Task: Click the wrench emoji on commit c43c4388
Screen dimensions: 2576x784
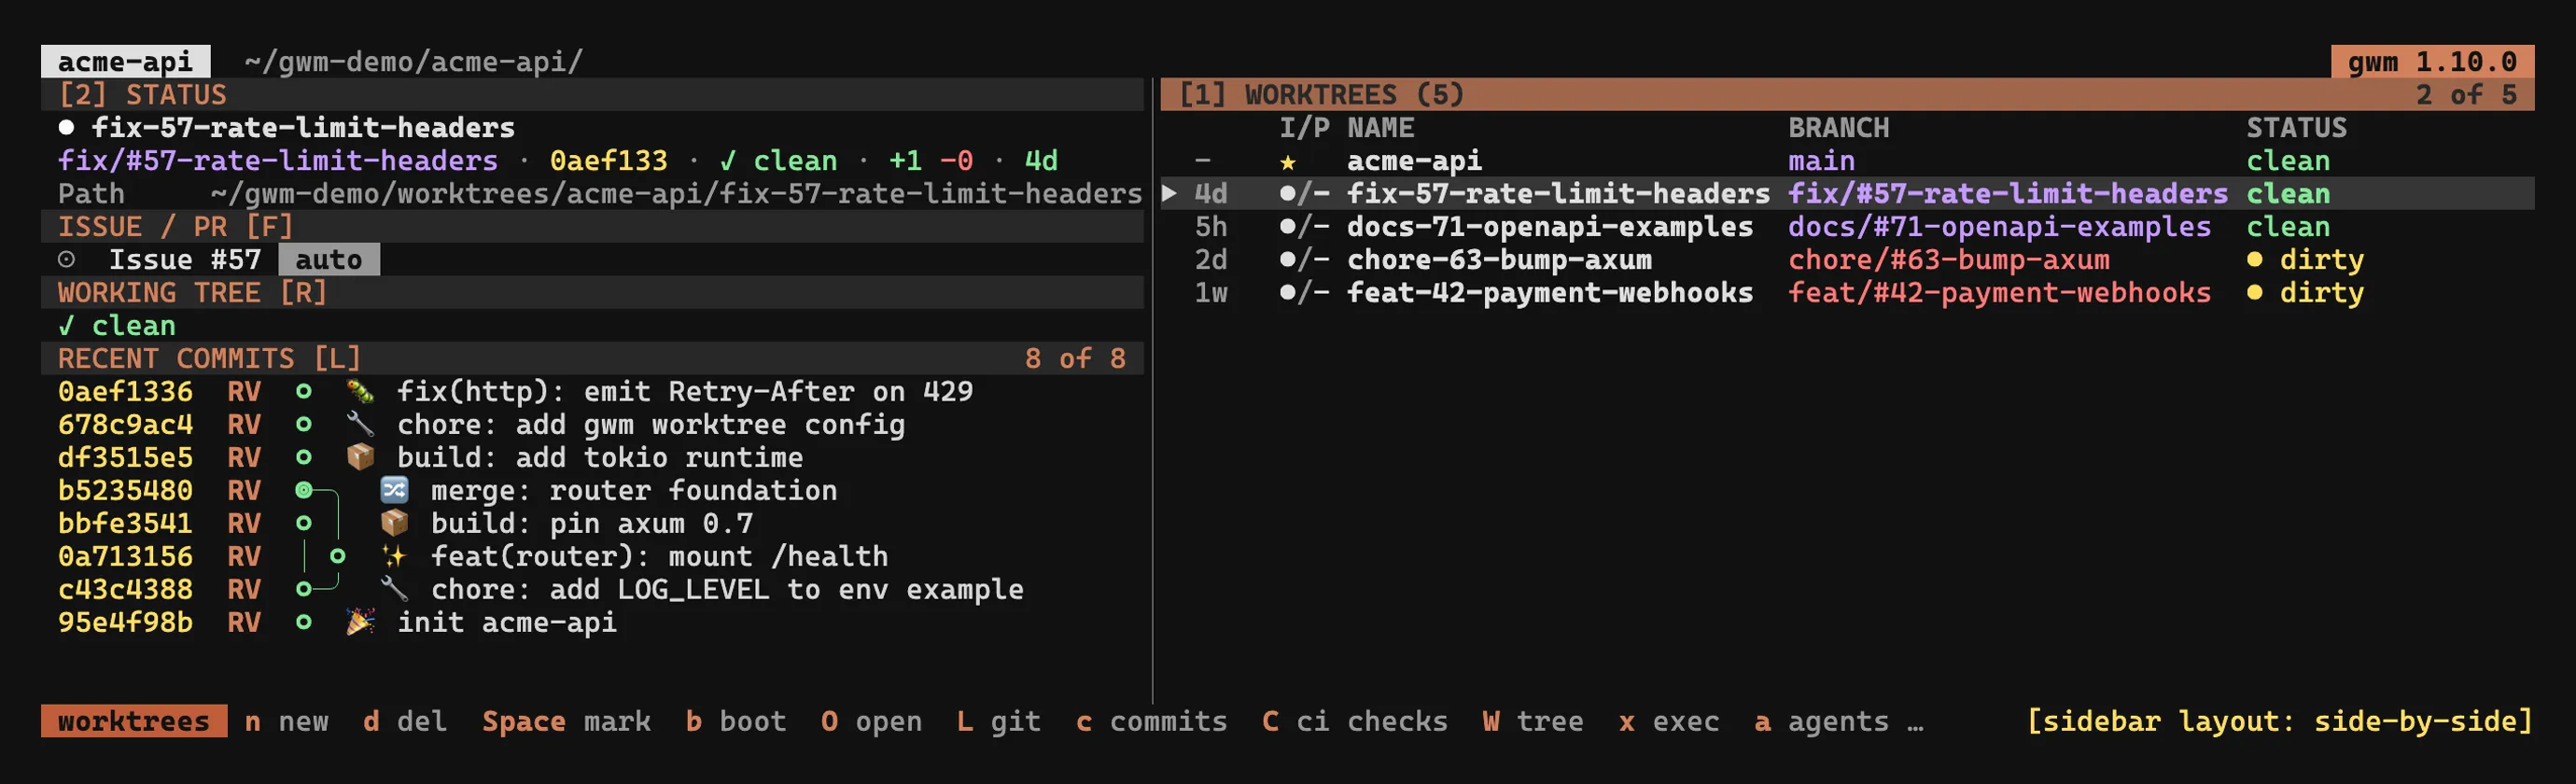Action: coord(394,590)
